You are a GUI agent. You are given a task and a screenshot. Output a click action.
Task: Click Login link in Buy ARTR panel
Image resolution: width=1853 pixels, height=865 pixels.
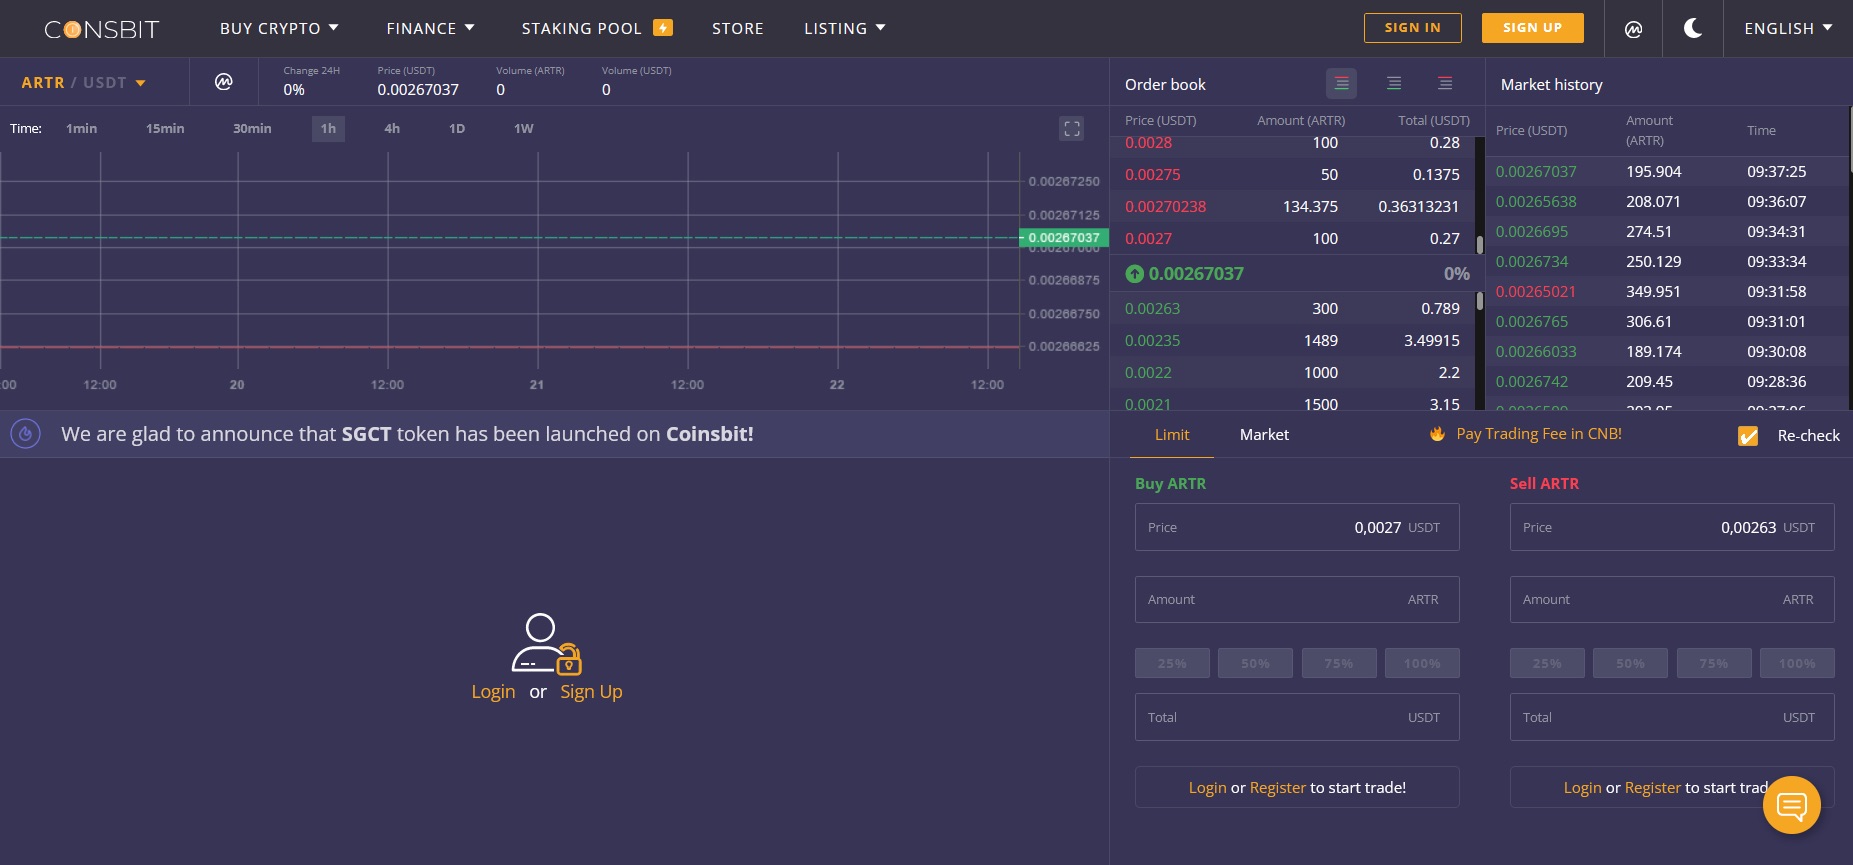click(x=1207, y=788)
